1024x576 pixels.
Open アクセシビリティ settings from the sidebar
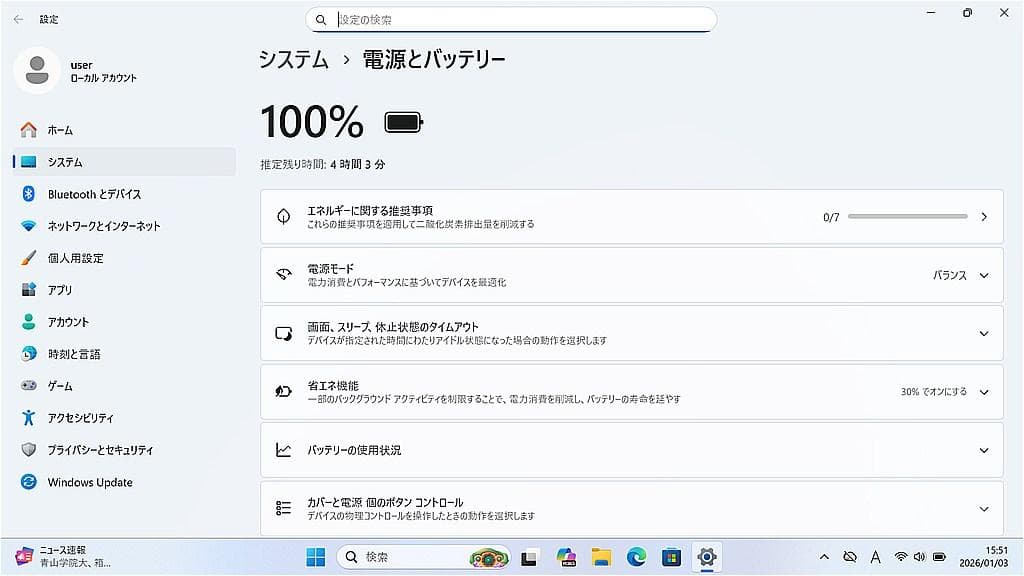[x=85, y=418]
